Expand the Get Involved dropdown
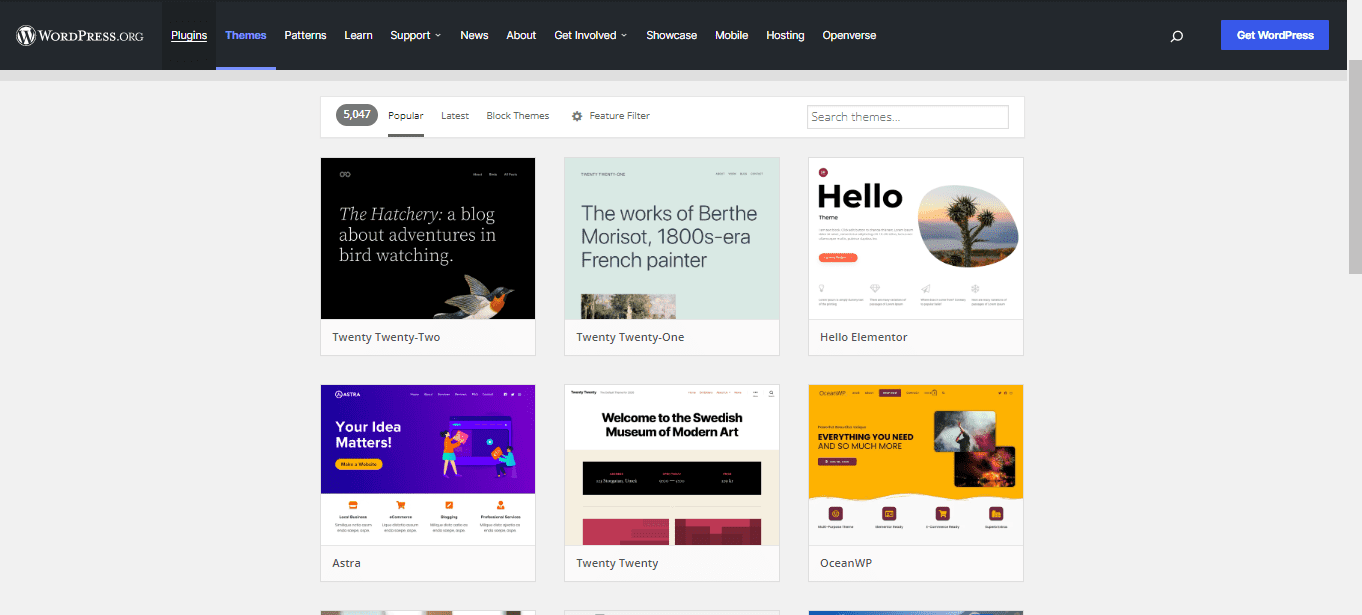Image resolution: width=1362 pixels, height=615 pixels. tap(591, 35)
